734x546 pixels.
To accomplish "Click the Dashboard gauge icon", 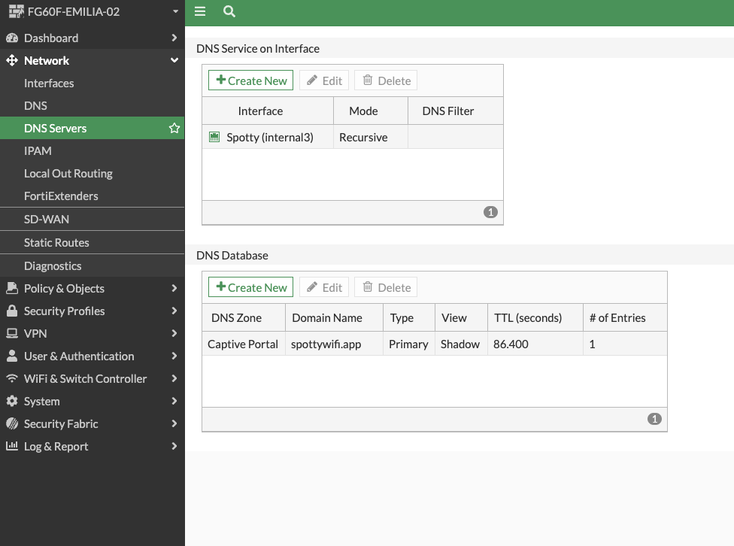I will click(x=12, y=38).
